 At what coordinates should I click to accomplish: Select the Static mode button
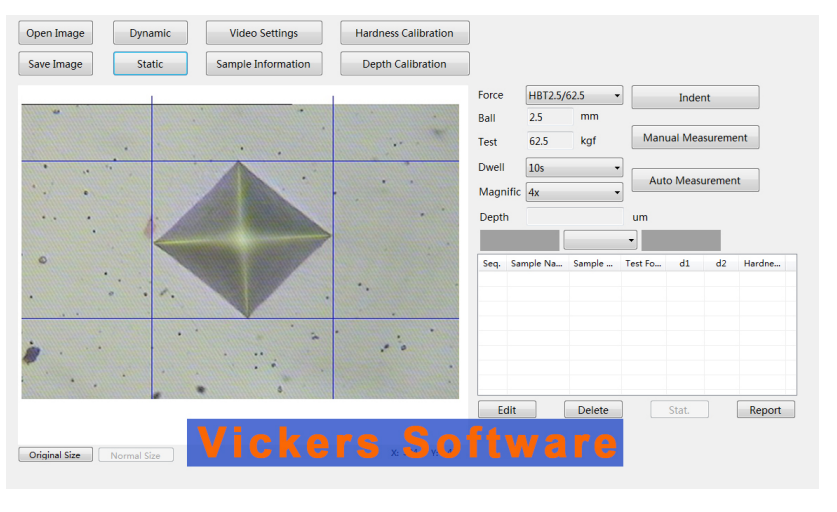(x=150, y=64)
